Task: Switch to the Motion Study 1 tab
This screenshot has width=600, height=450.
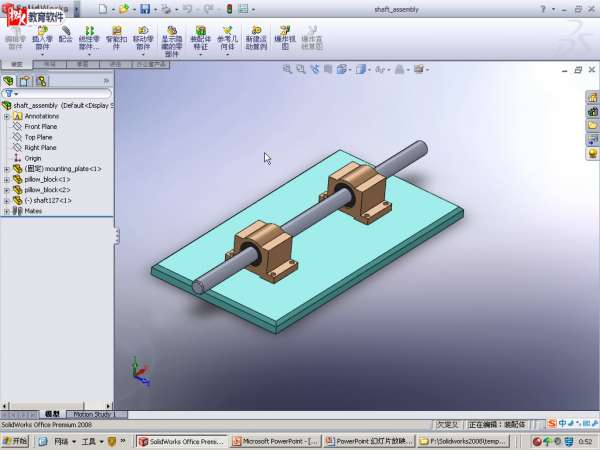Action: [92, 414]
